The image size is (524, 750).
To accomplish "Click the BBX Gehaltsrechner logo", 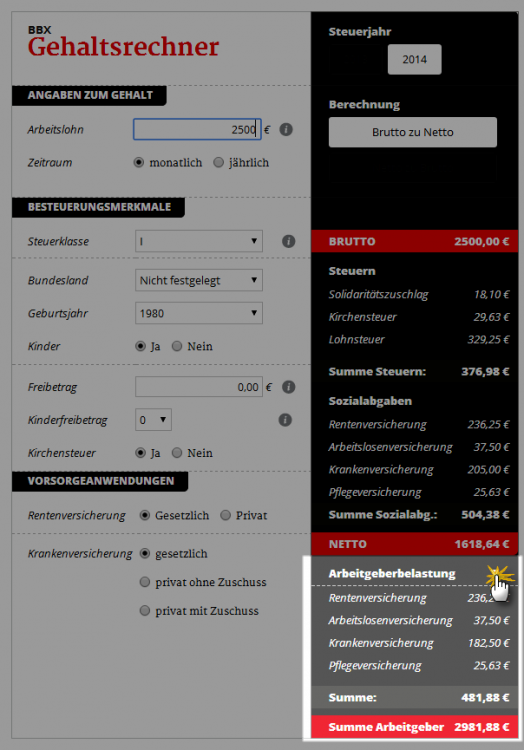I will (123, 42).
